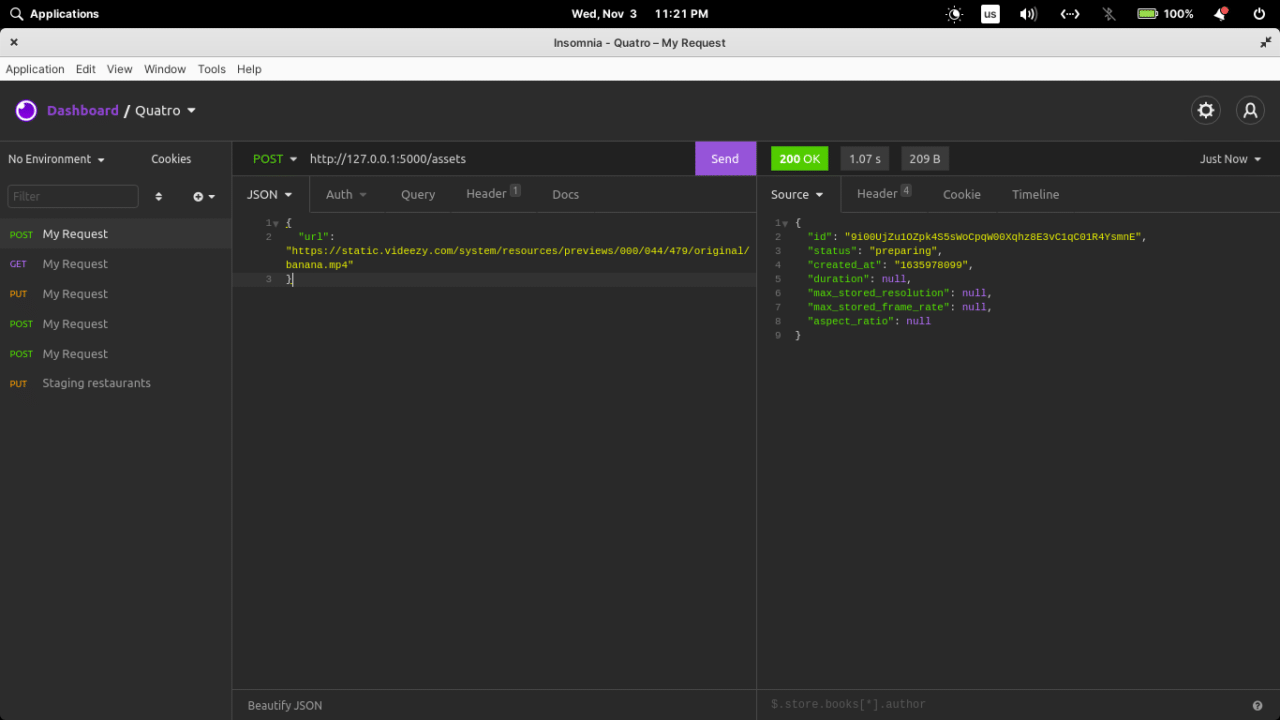Switch to the Cookie tab
This screenshot has height=720, width=1280.
click(962, 195)
